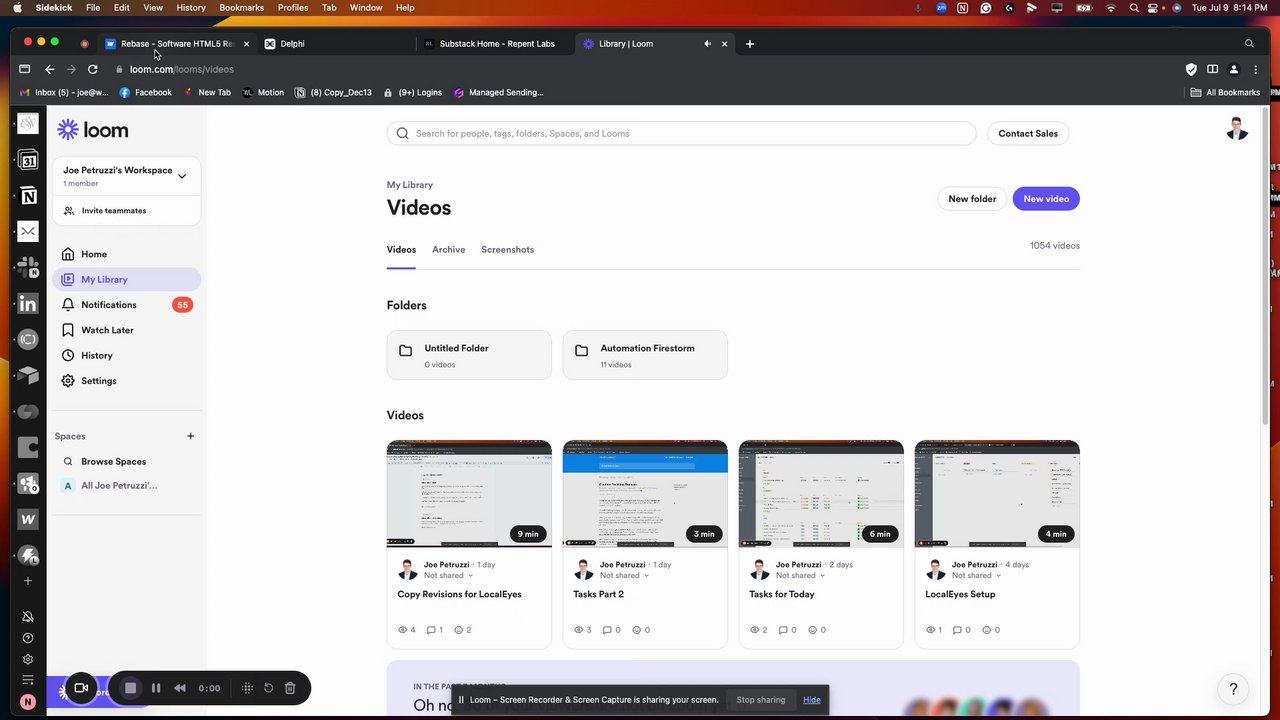Open the Profiles menu in menu bar

[293, 7]
